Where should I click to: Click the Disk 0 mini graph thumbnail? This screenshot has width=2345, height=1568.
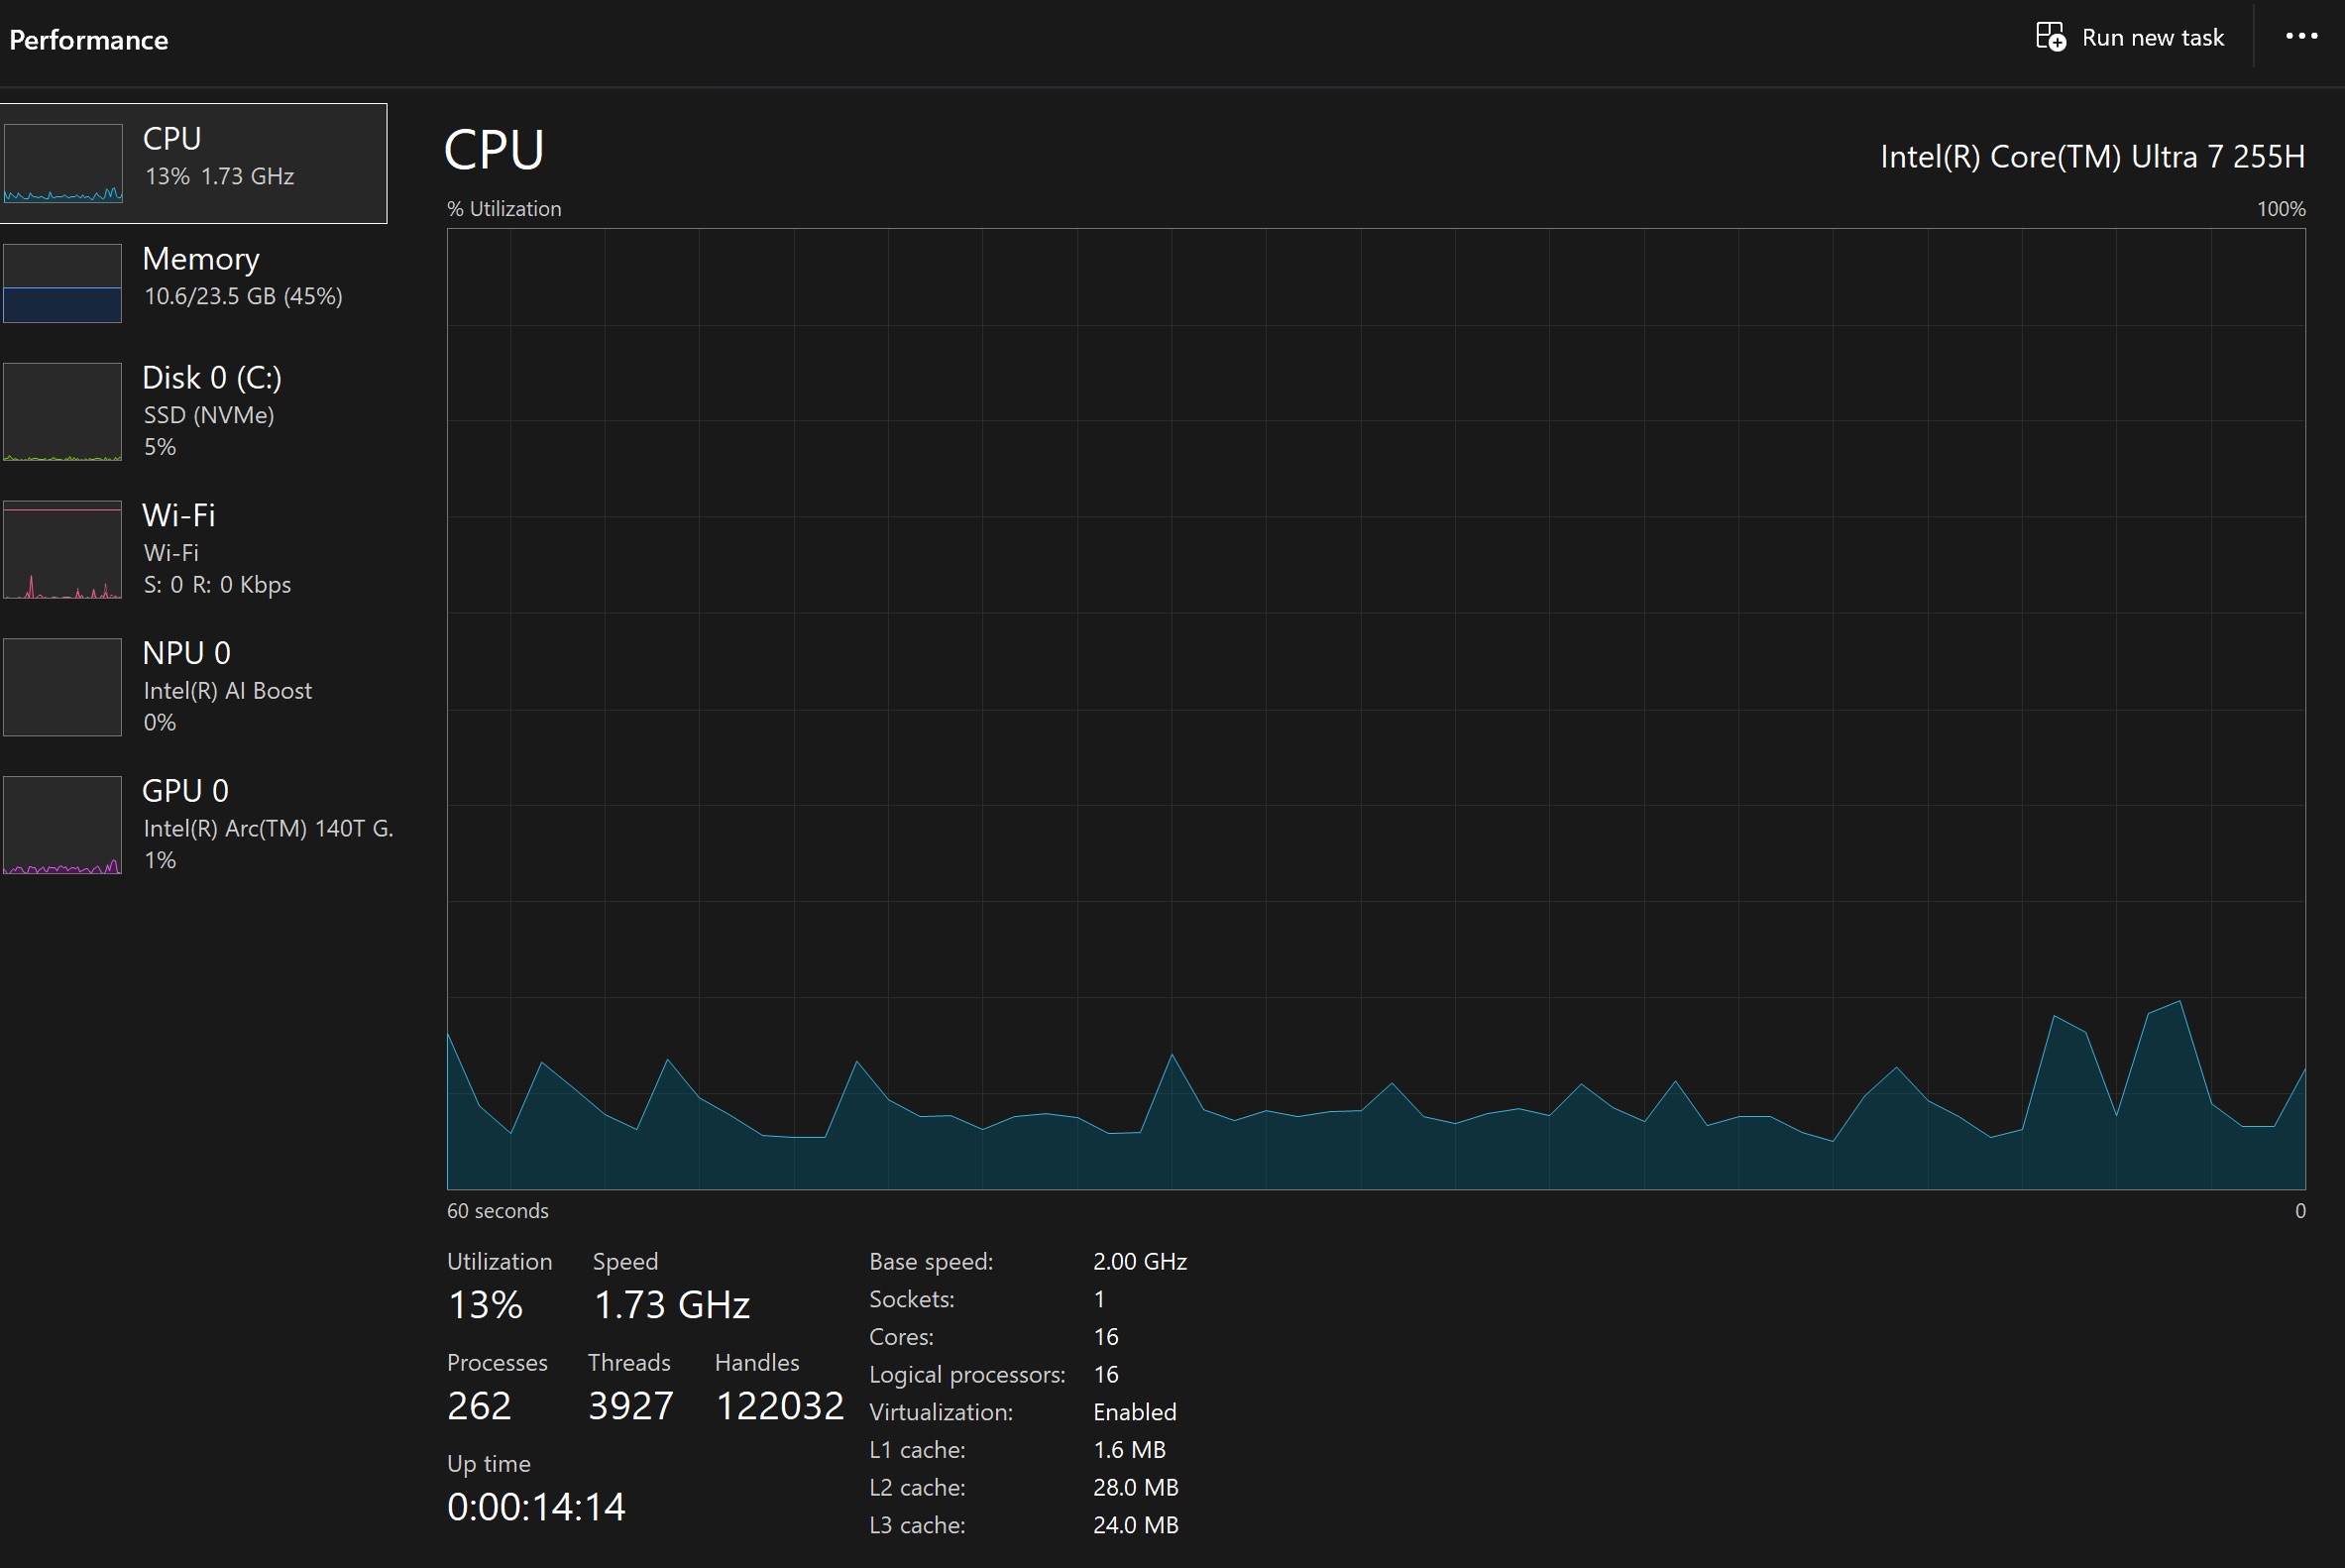(x=63, y=411)
